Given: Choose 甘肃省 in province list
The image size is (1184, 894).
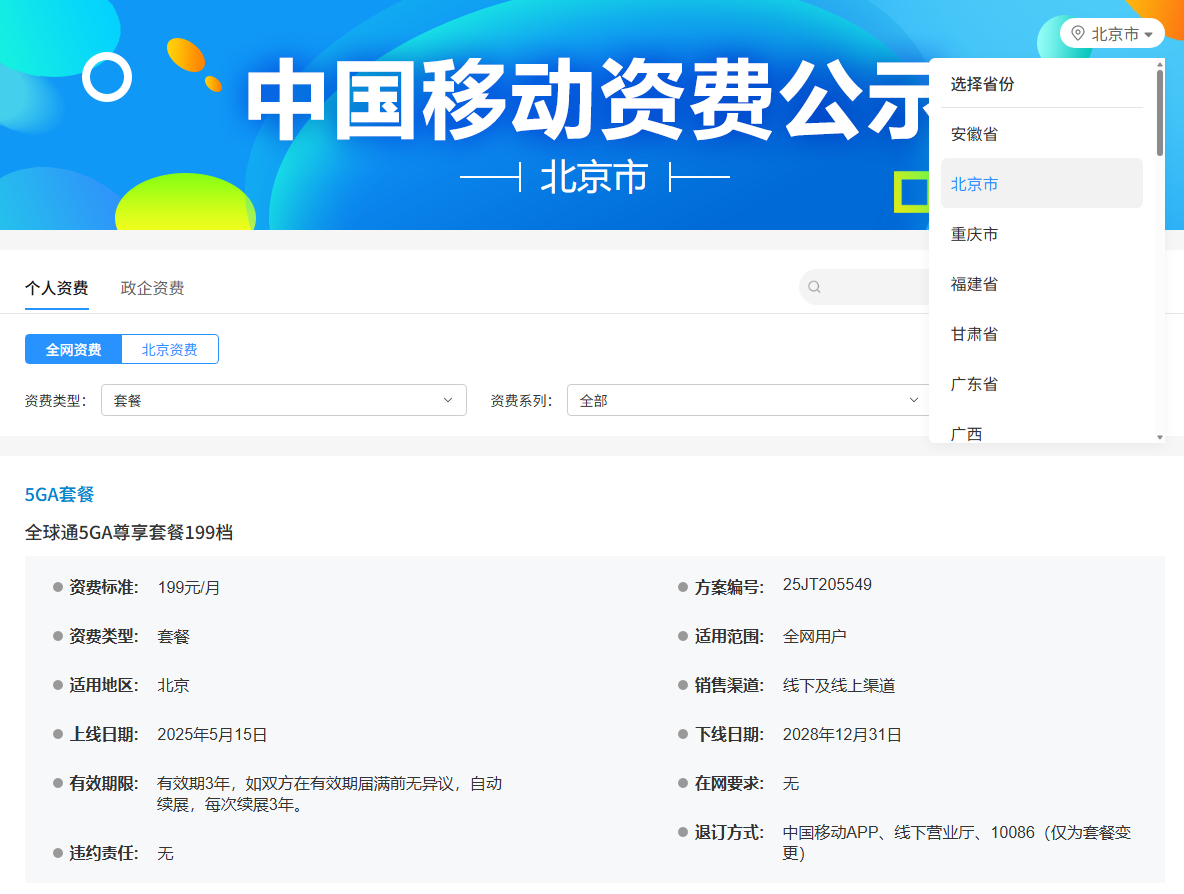Looking at the screenshot, I should pyautogui.click(x=974, y=334).
